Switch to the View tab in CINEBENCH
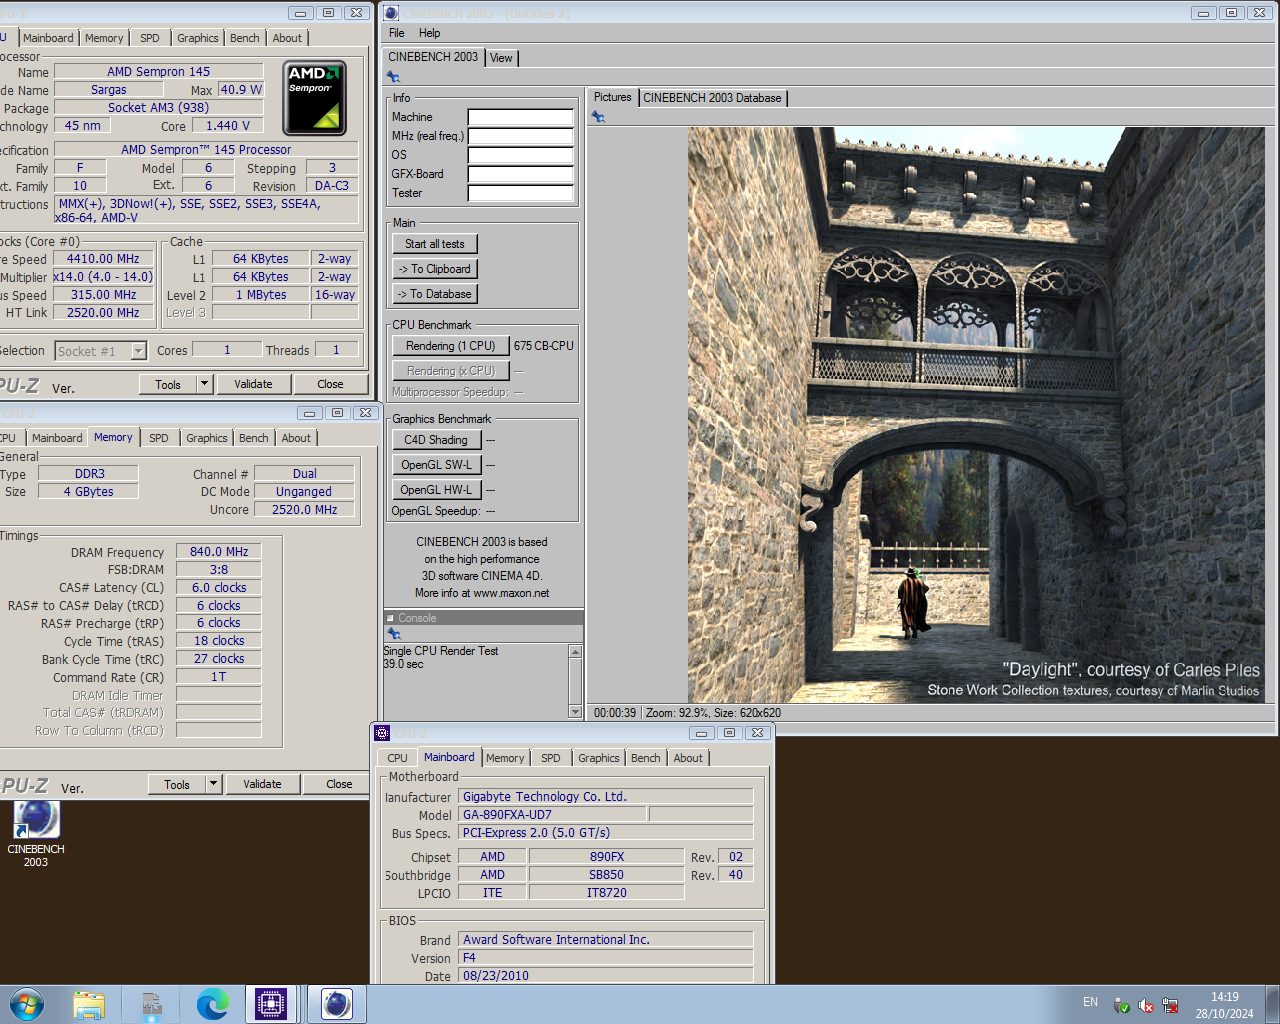 click(502, 58)
